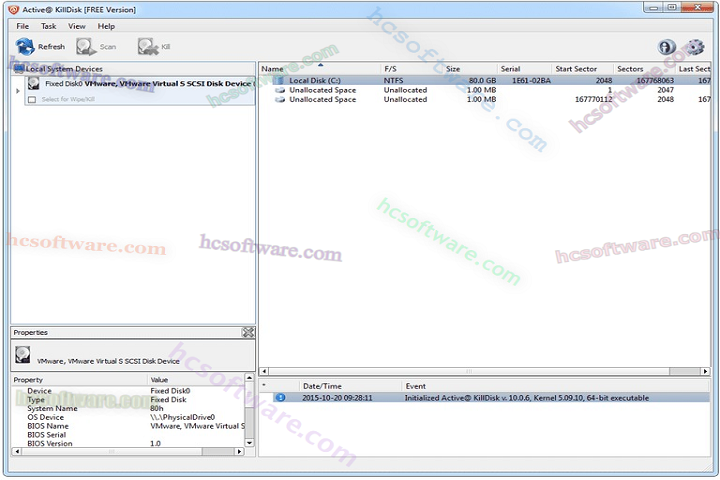Click the KillDisk app icon in title bar
Viewport: 720px width, 480px height.
pyautogui.click(x=14, y=9)
